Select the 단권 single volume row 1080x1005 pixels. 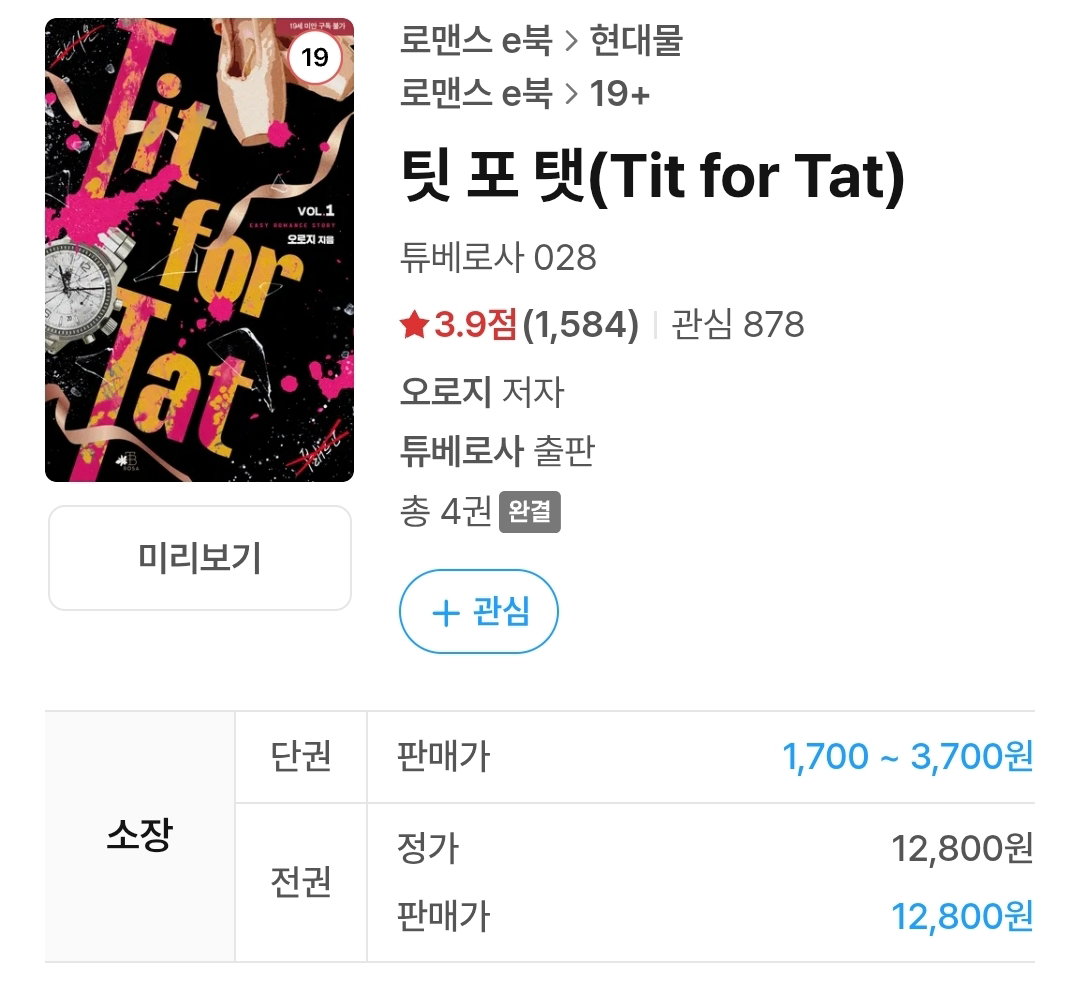[634, 757]
